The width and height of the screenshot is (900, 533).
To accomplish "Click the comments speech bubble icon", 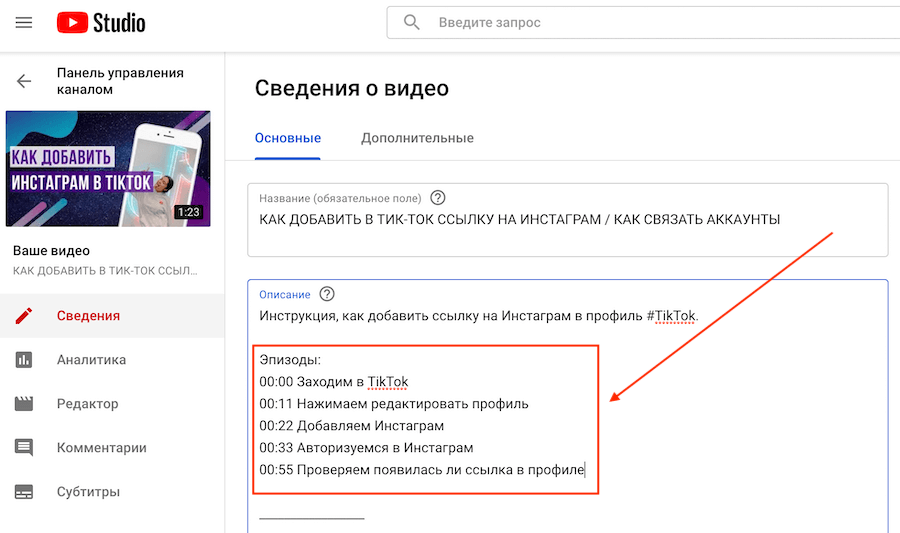I will [x=24, y=448].
